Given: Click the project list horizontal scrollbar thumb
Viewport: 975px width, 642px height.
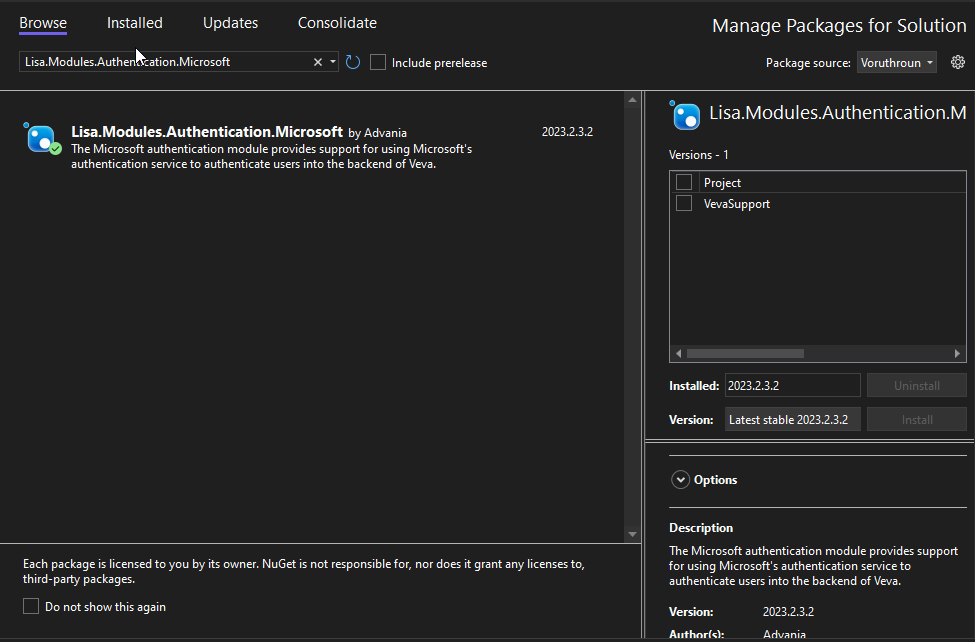Looking at the screenshot, I should tap(745, 353).
